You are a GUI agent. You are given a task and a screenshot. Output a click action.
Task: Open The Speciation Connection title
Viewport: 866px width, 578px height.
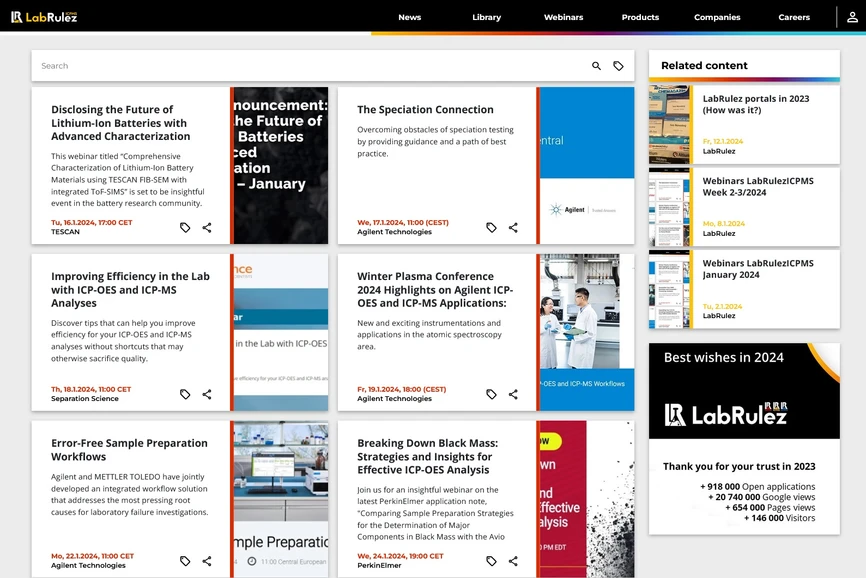(425, 109)
